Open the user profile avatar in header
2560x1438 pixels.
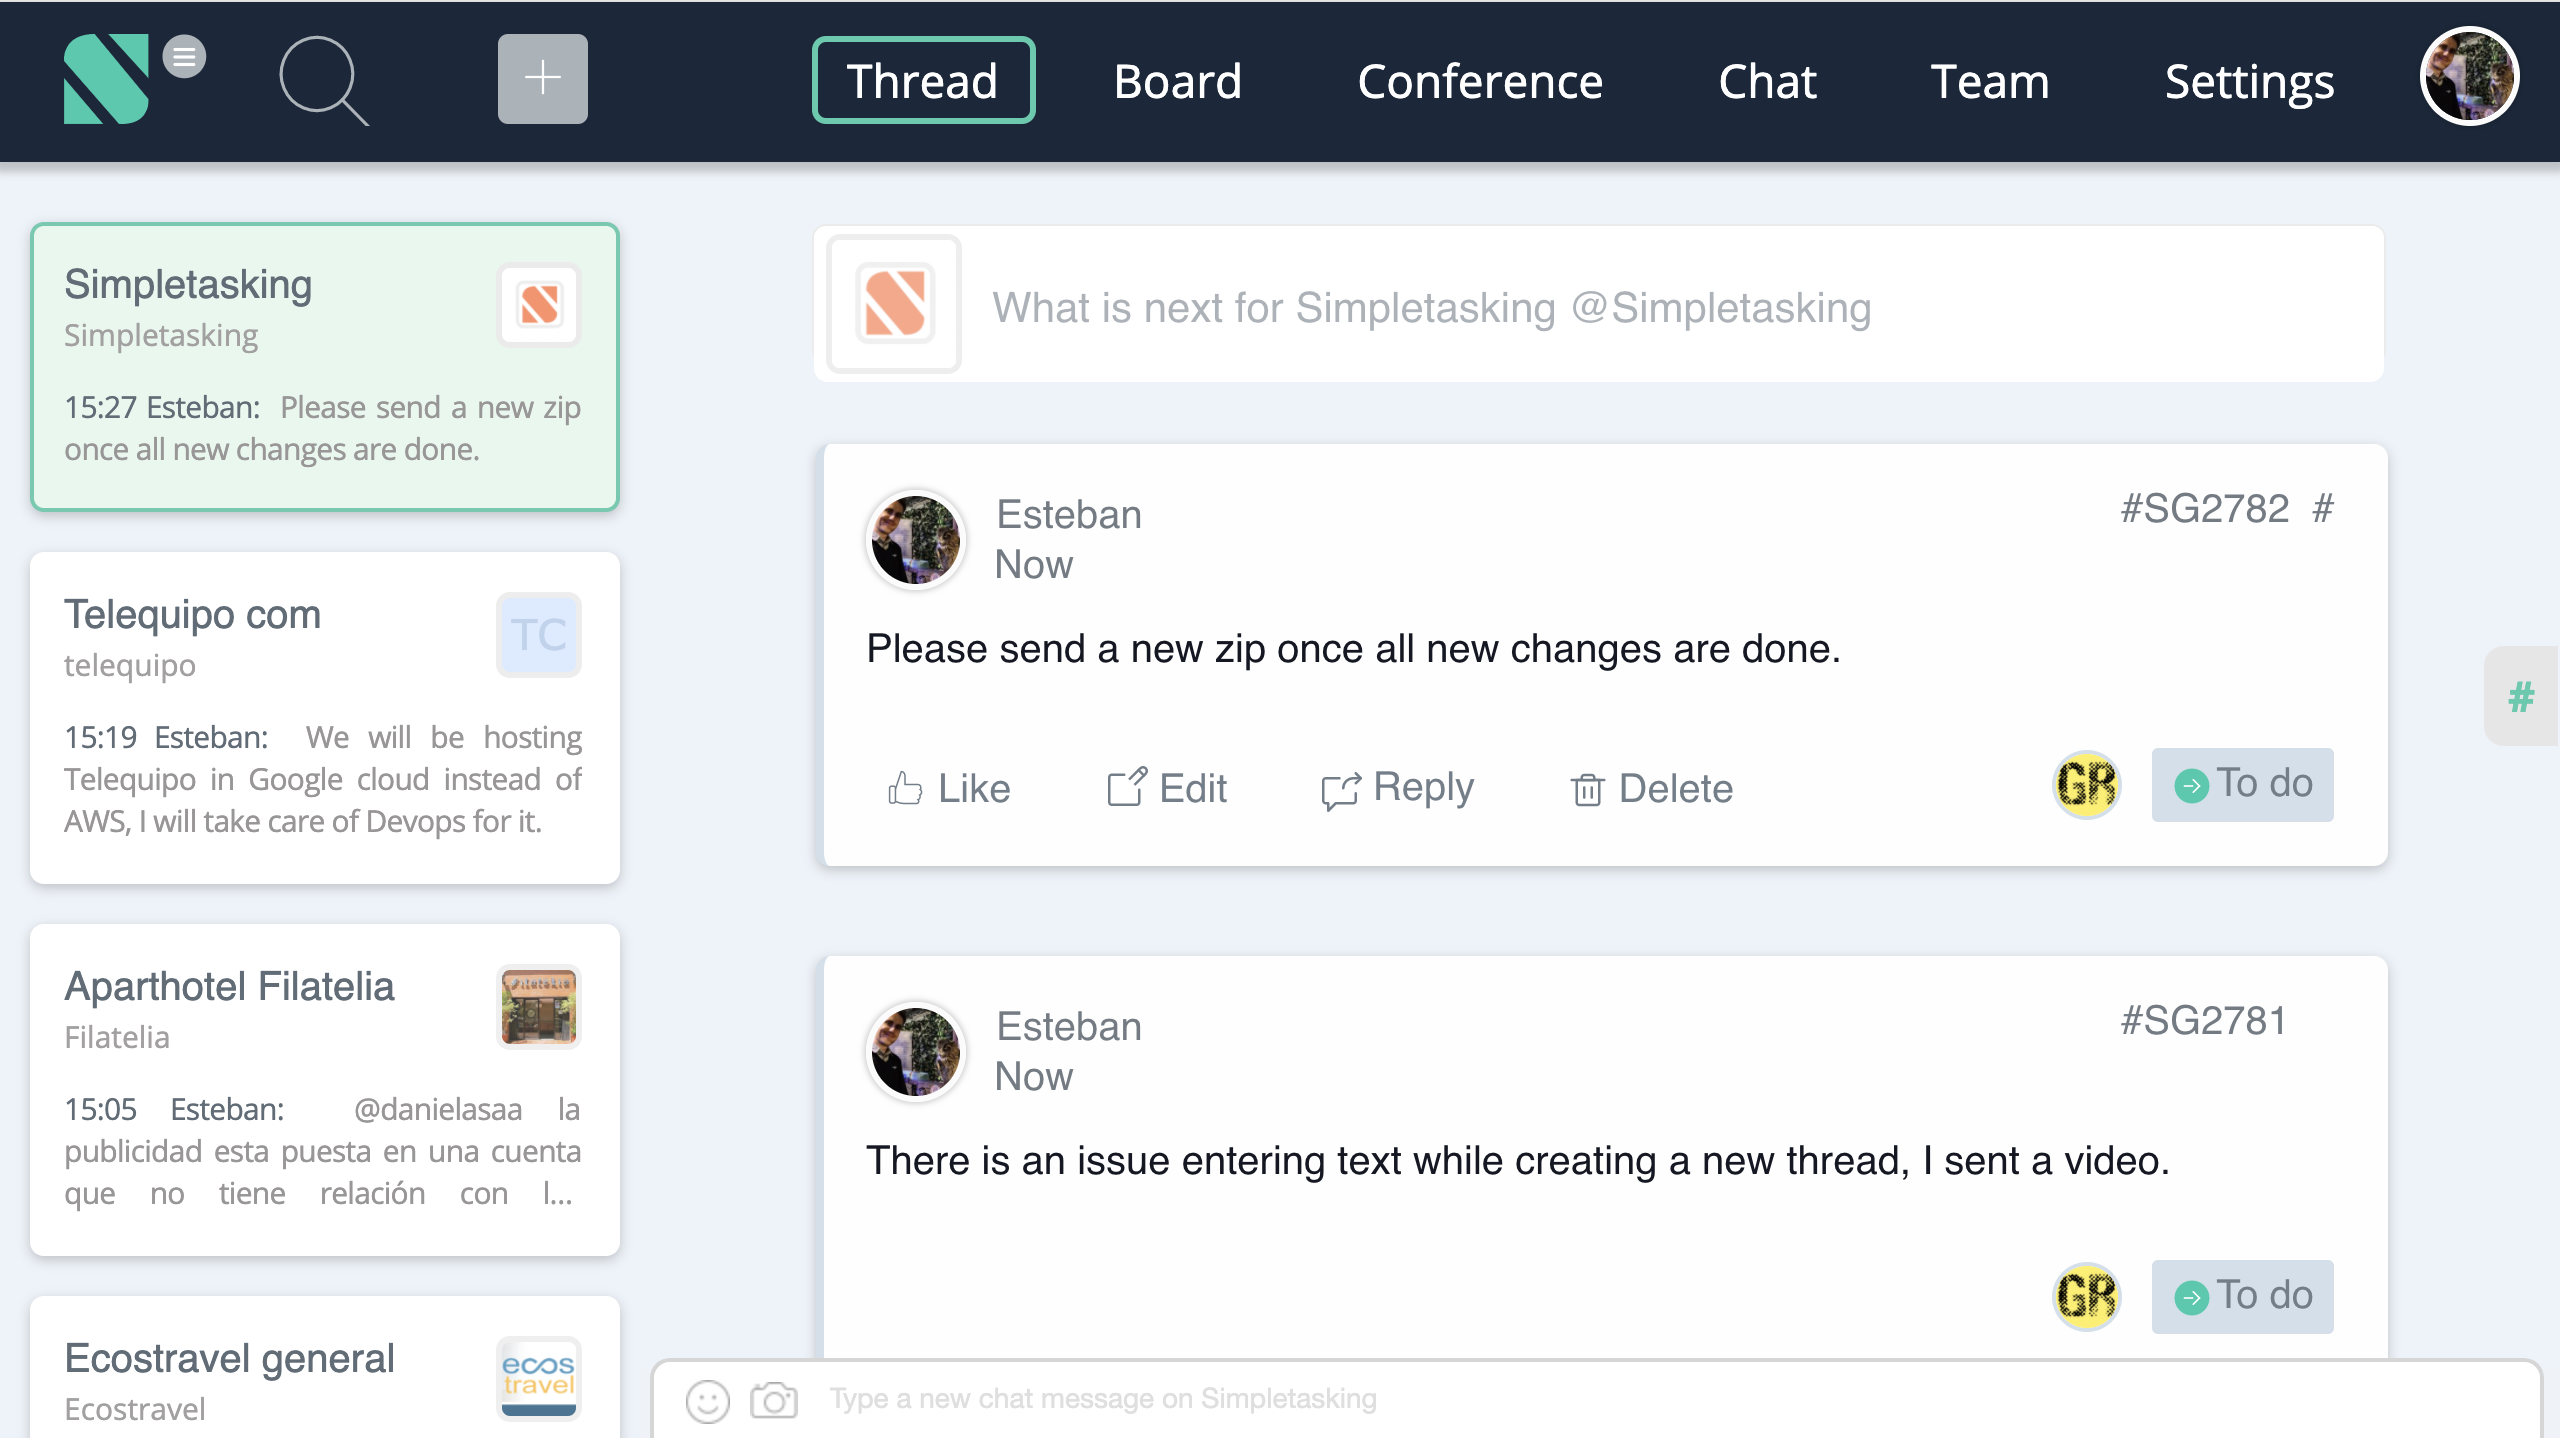(x=2469, y=76)
